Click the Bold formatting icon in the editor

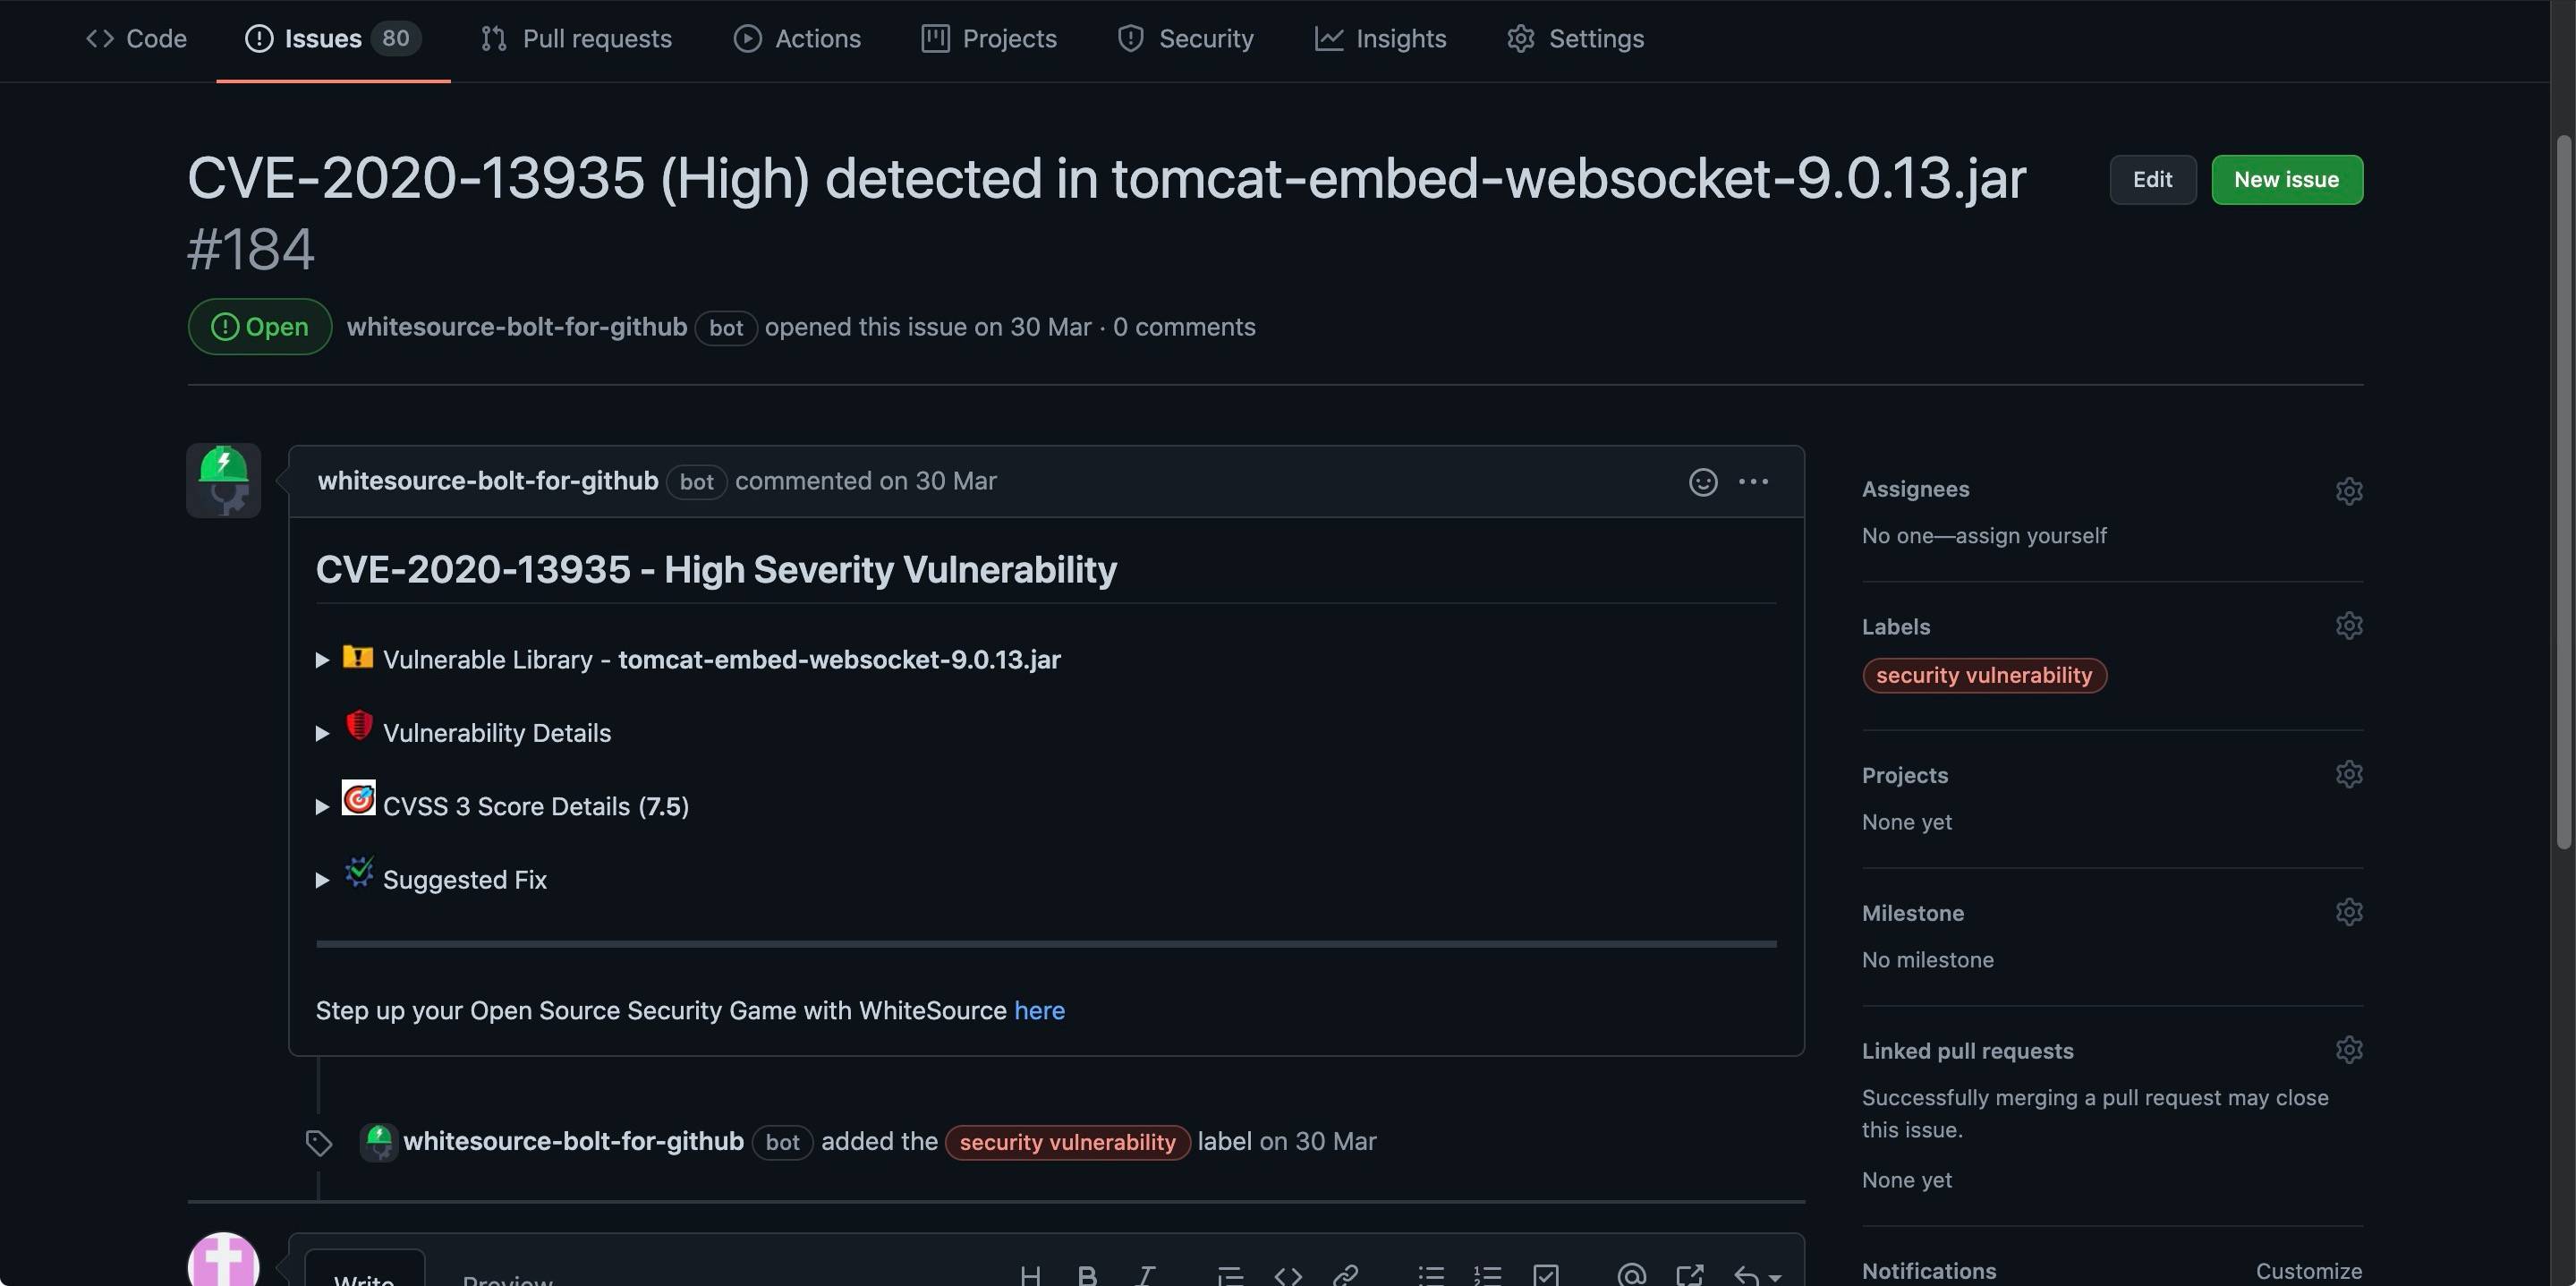(1087, 1275)
